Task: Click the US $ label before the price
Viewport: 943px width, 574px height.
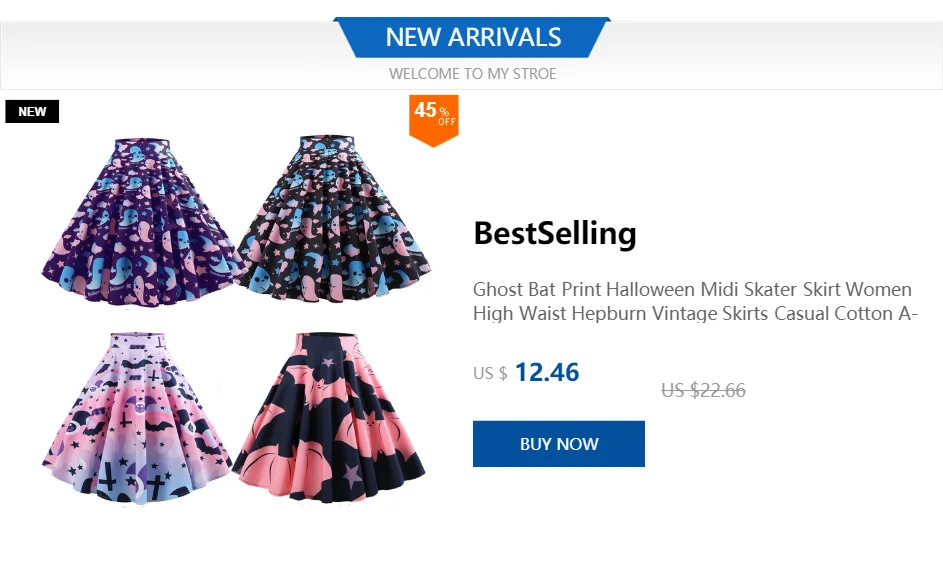Action: point(490,373)
